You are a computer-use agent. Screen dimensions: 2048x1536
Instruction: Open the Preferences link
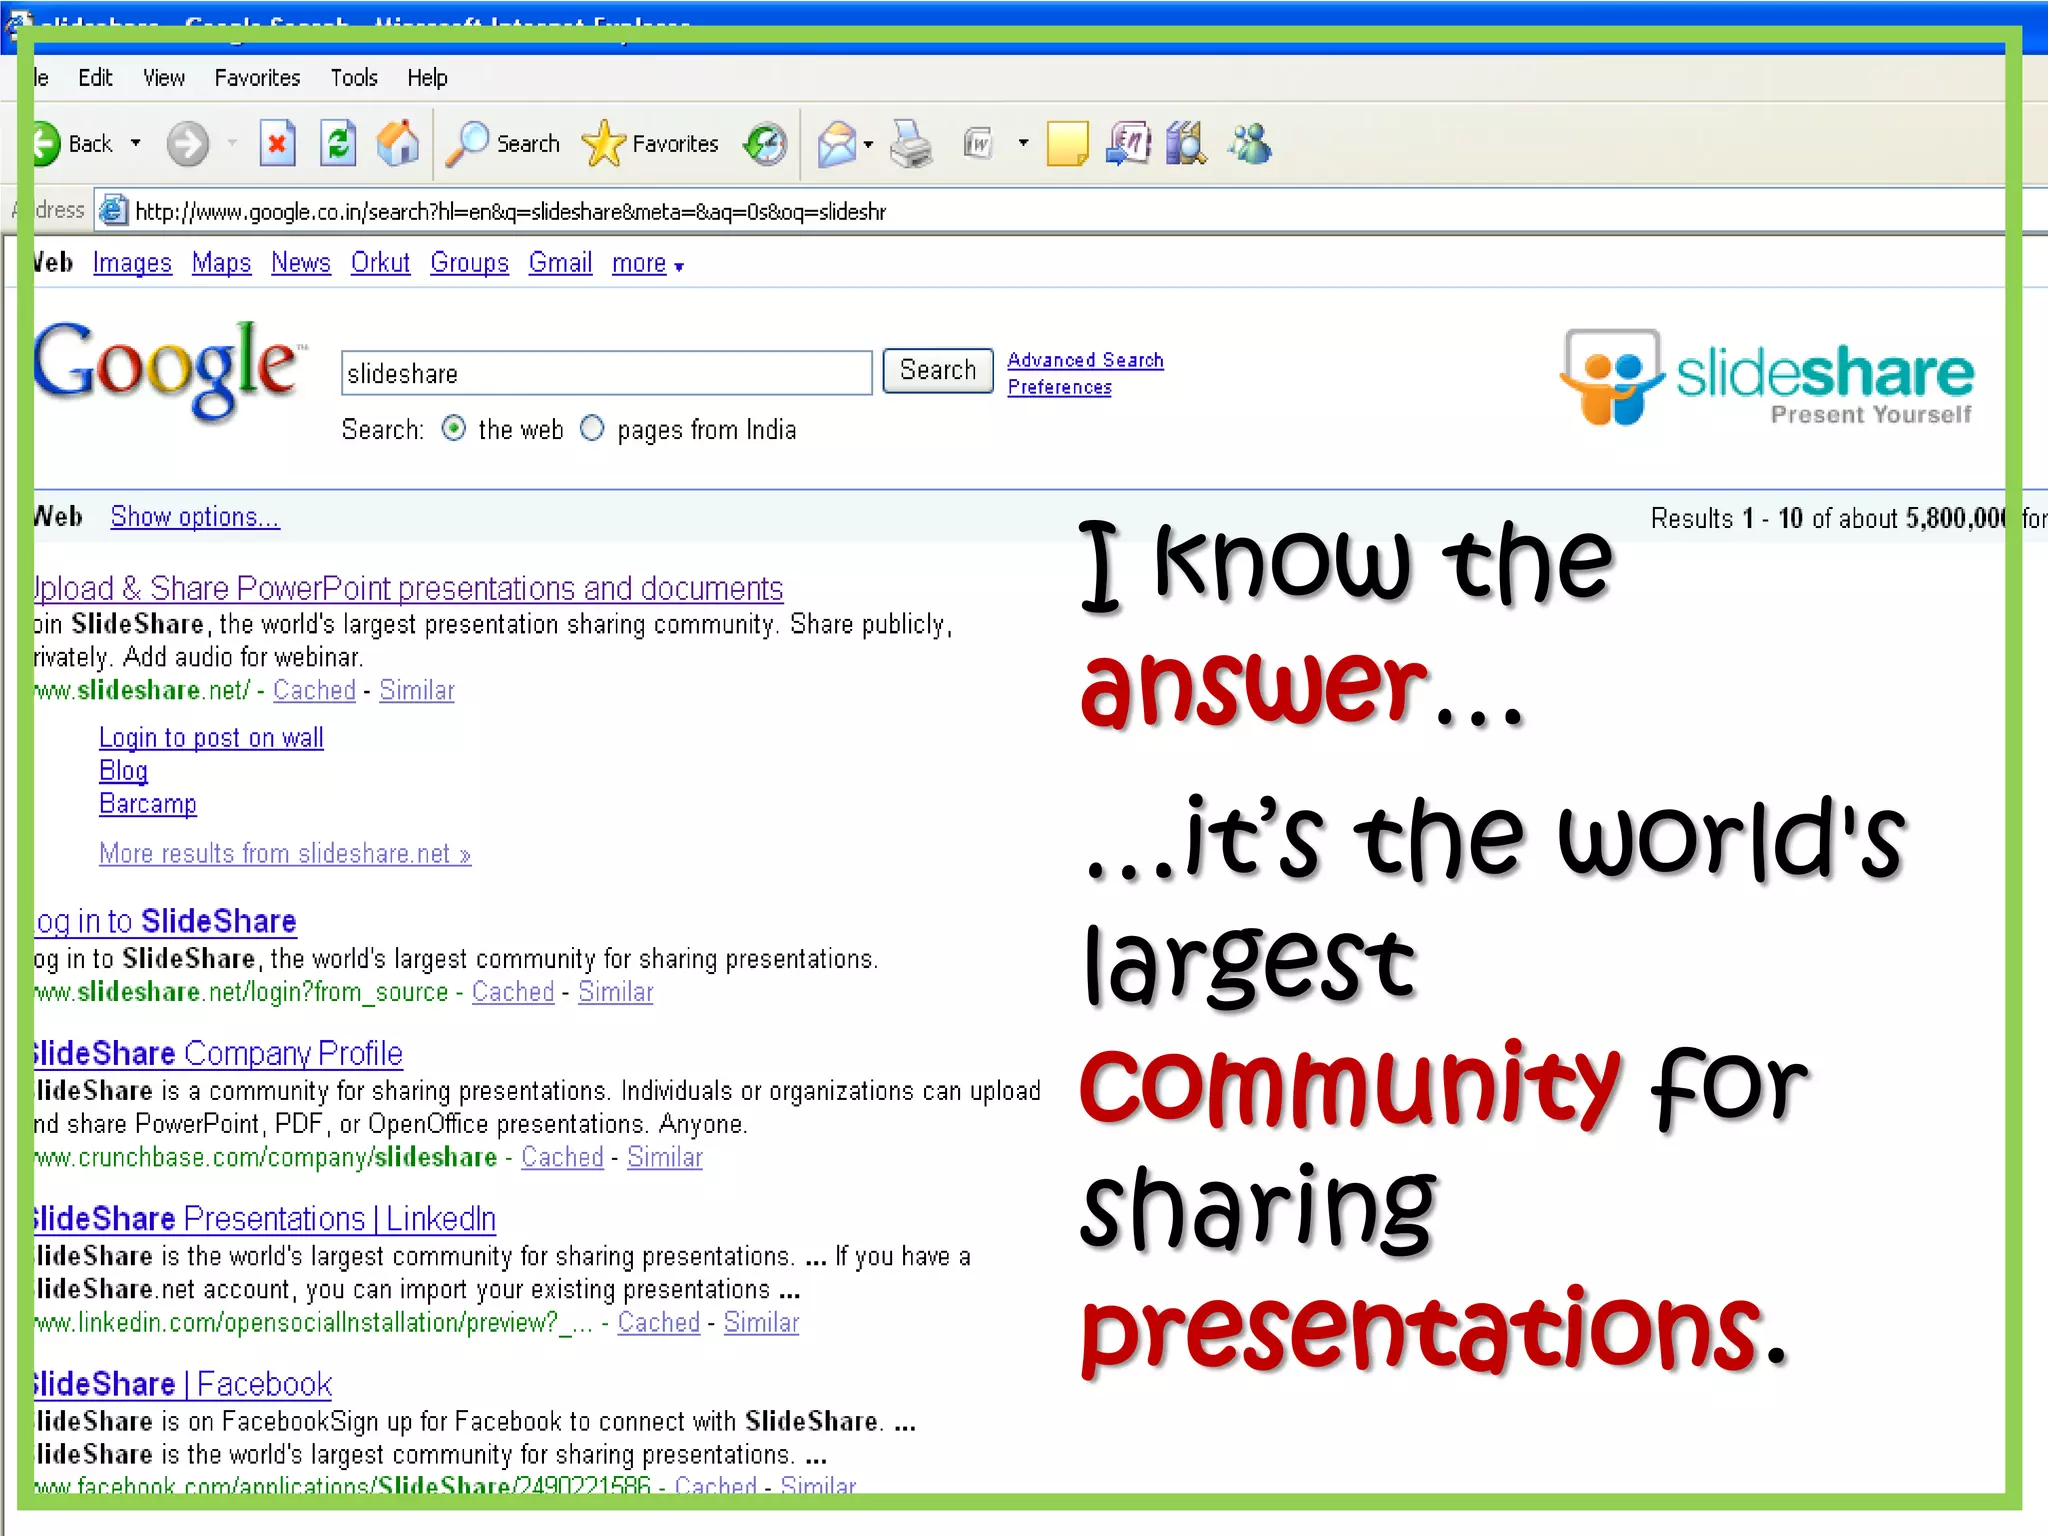(x=1059, y=387)
